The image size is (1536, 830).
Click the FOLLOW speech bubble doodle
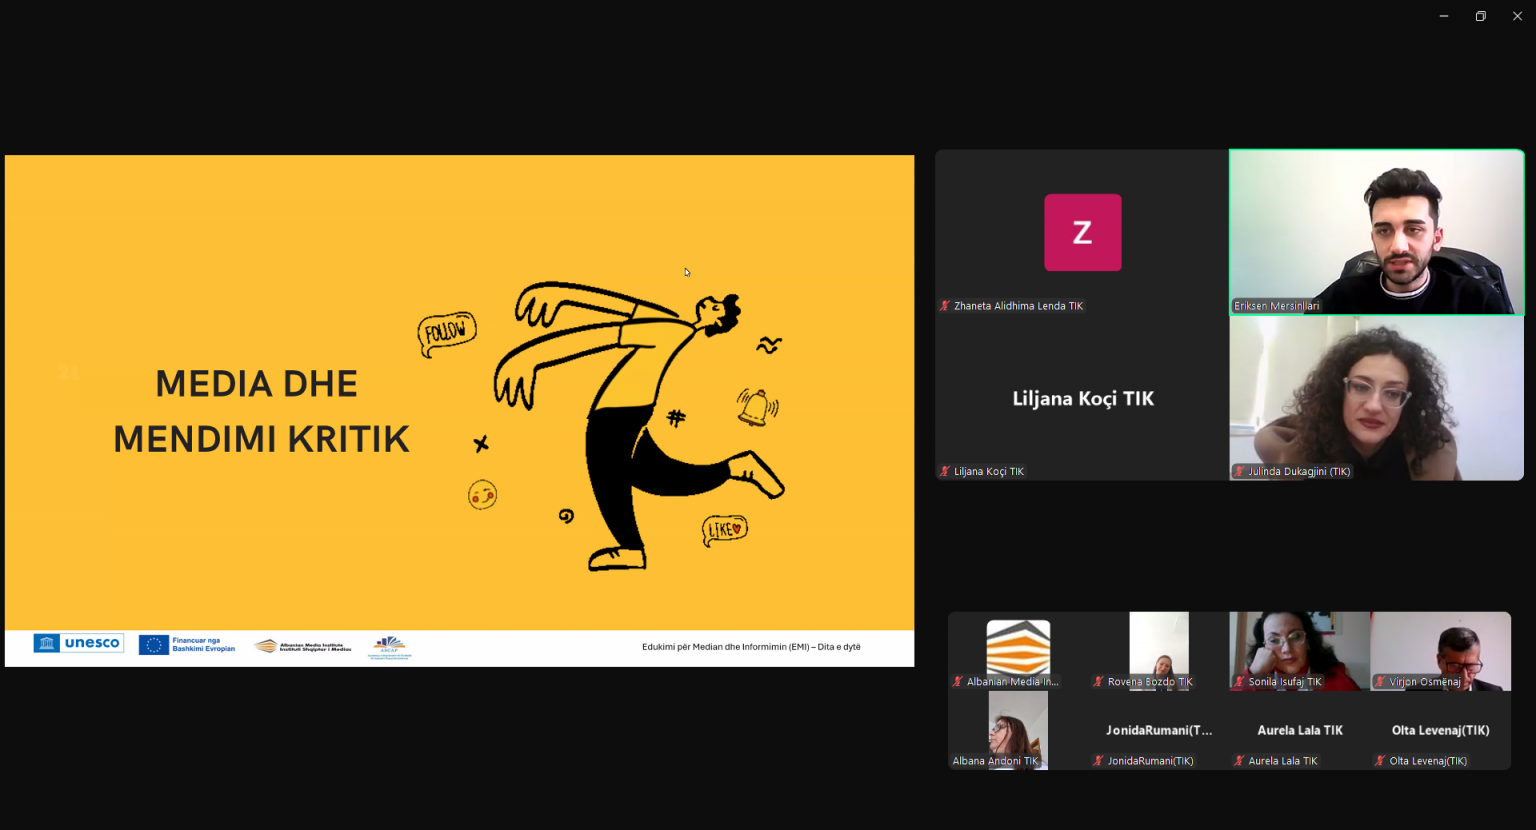tap(446, 332)
